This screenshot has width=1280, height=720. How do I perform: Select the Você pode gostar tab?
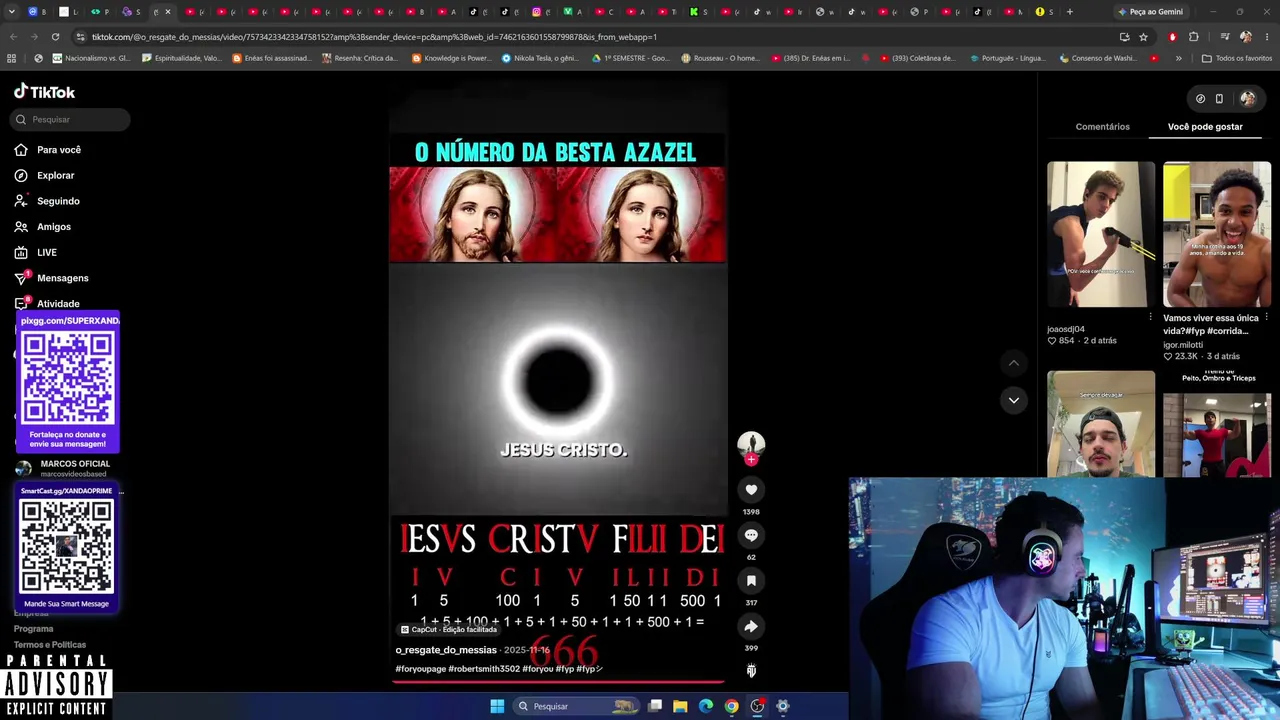pyautogui.click(x=1205, y=127)
